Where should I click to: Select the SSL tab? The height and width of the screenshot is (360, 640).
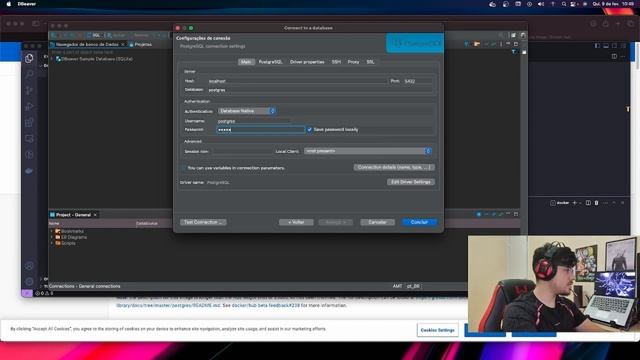370,62
